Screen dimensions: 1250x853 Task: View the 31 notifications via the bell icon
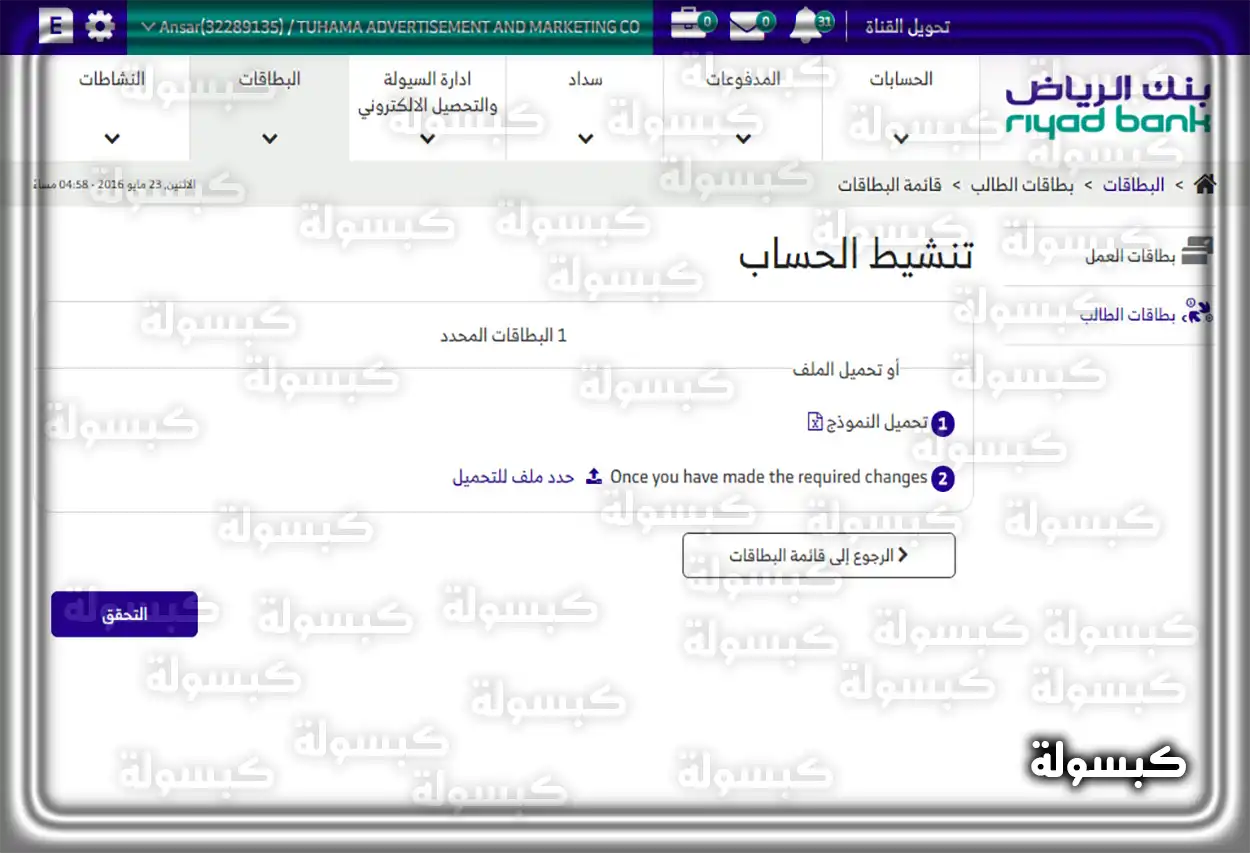[x=806, y=26]
